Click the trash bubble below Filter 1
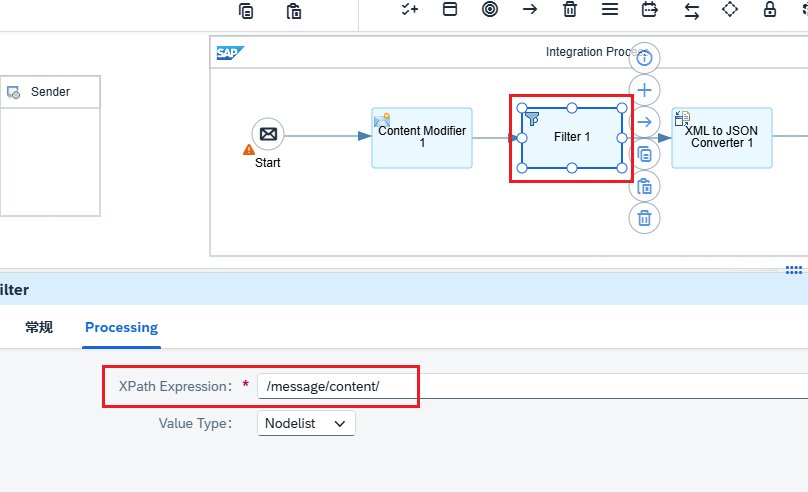 pos(645,218)
